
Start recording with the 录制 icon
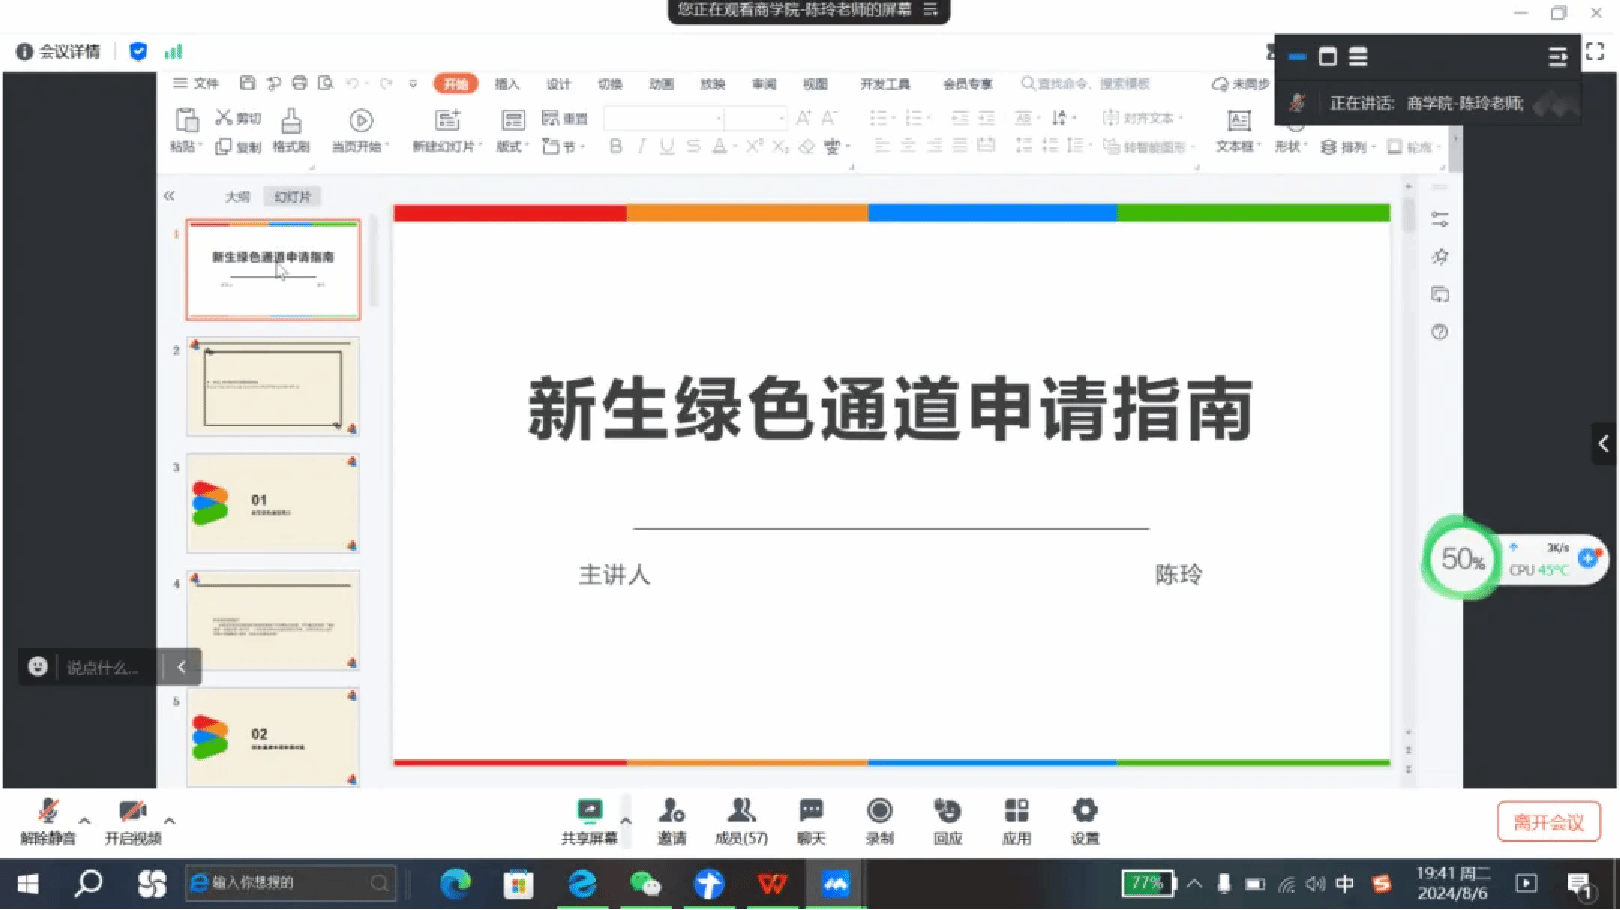879,811
